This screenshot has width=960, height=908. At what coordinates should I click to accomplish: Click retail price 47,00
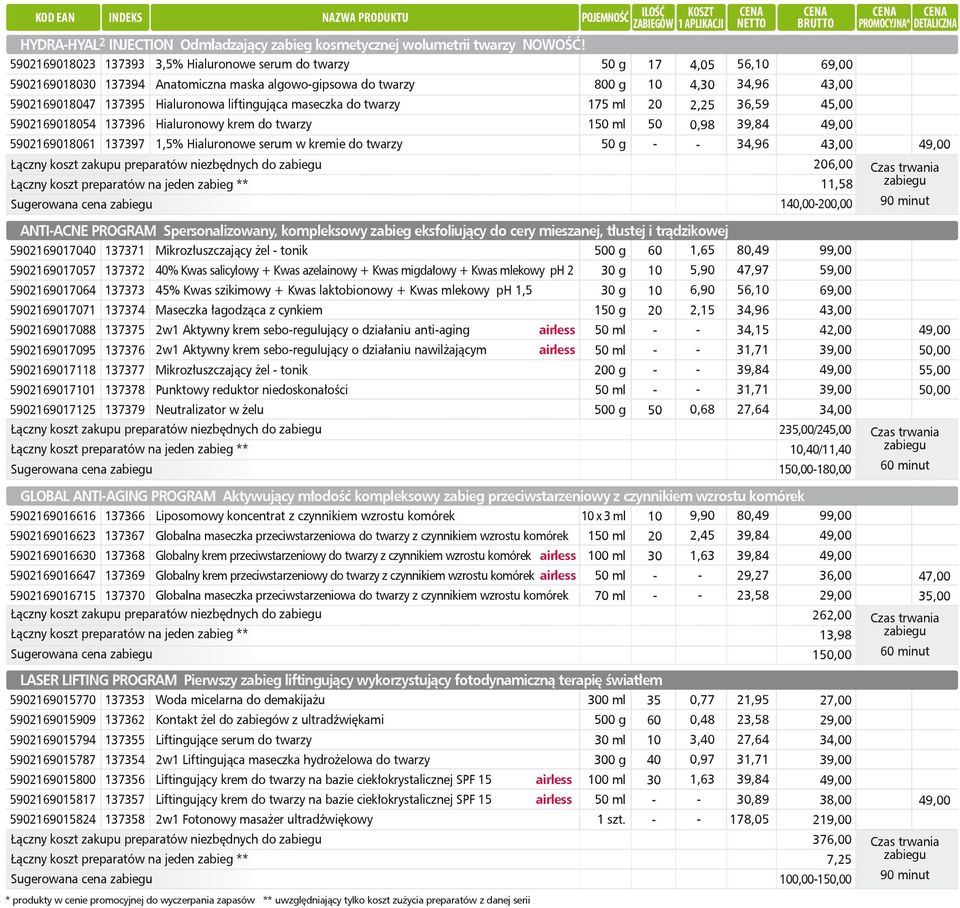(x=934, y=576)
